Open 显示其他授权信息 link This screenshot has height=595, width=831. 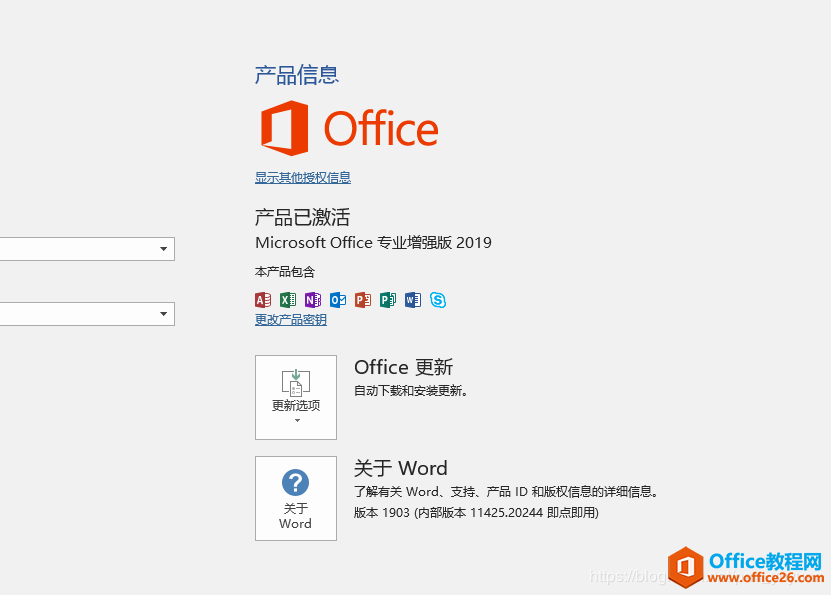[302, 177]
